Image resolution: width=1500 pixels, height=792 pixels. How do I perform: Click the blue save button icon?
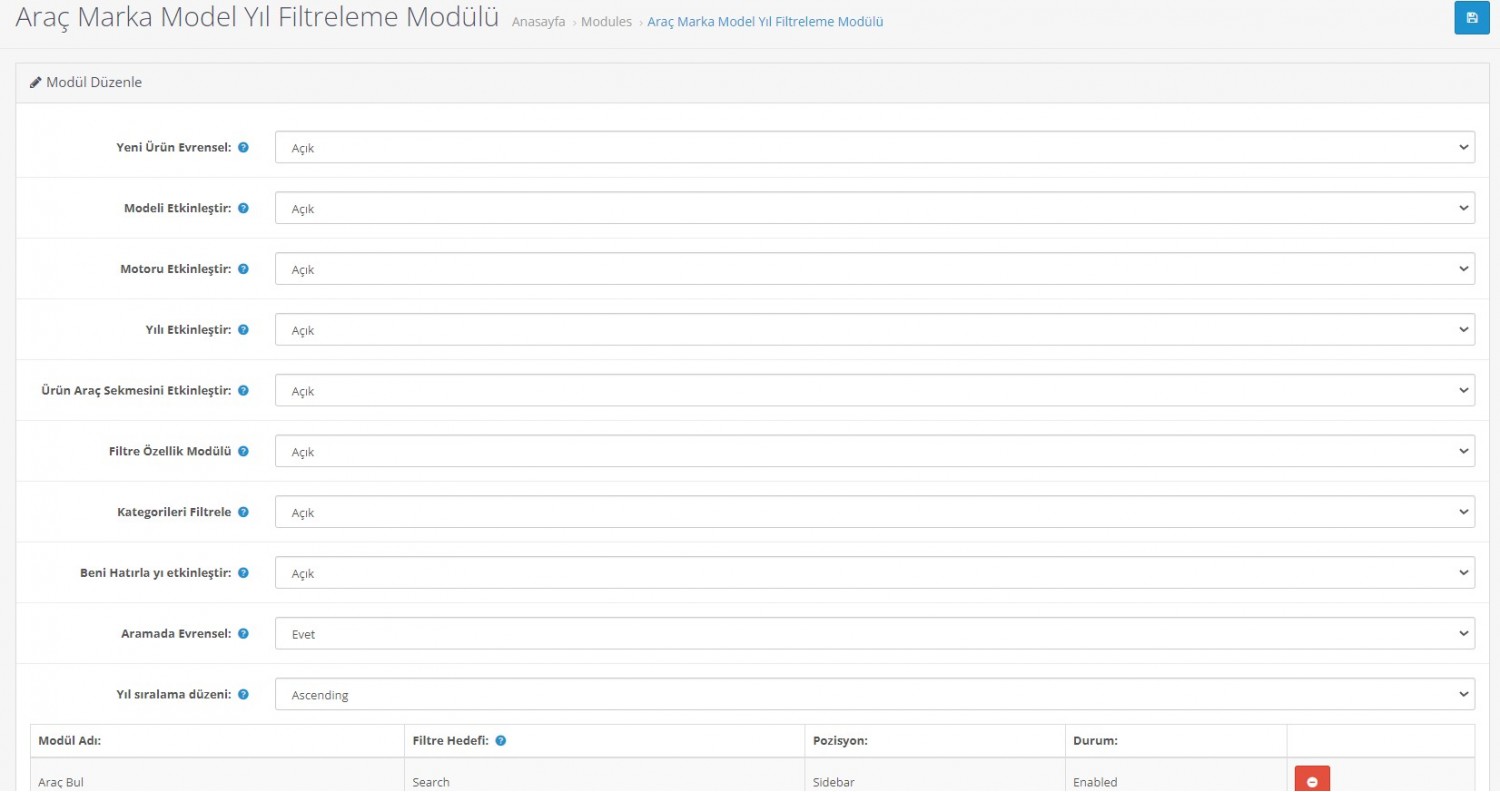[x=1471, y=18]
